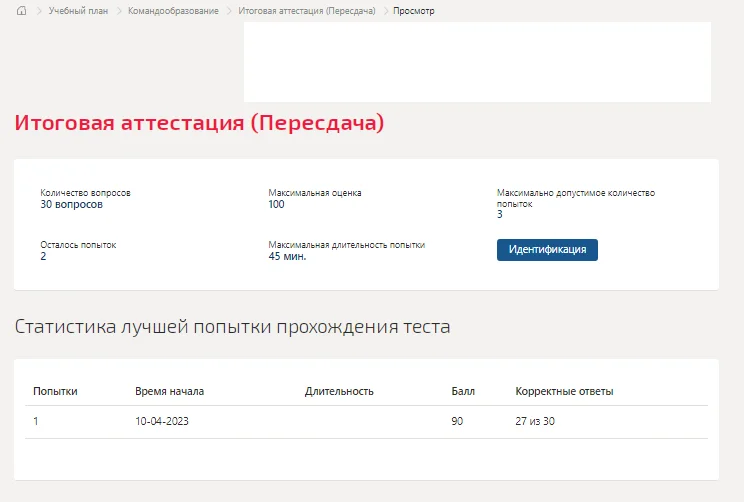Go to the Командообразование breadcrumb link
Screen dimensions: 744x502
[173, 10]
